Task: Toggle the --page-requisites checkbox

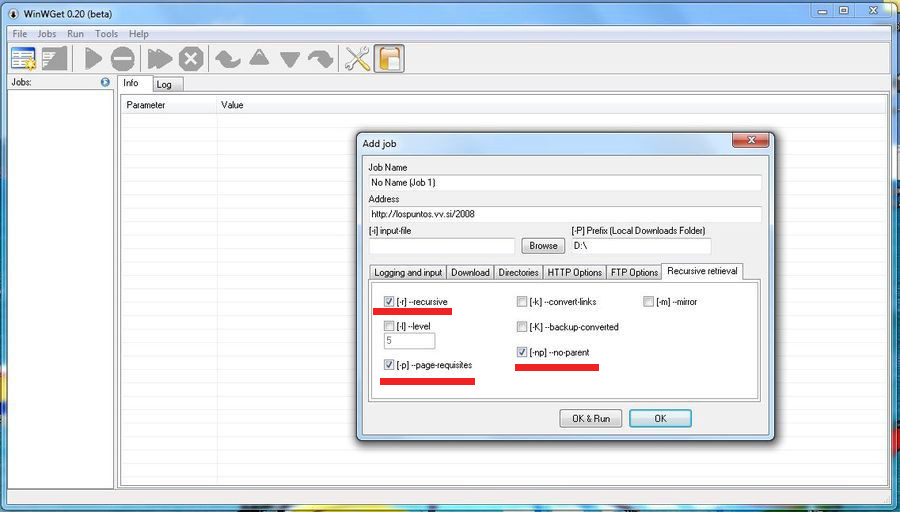Action: [x=389, y=364]
